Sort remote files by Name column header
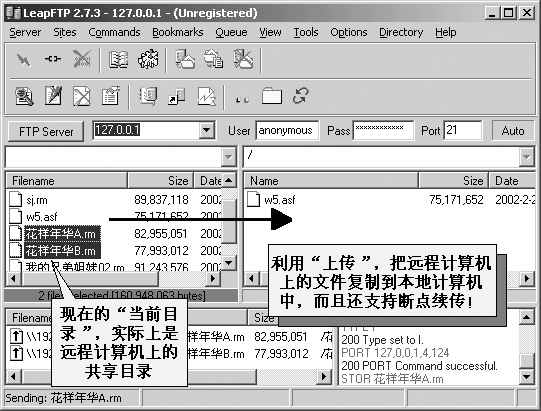 332,181
